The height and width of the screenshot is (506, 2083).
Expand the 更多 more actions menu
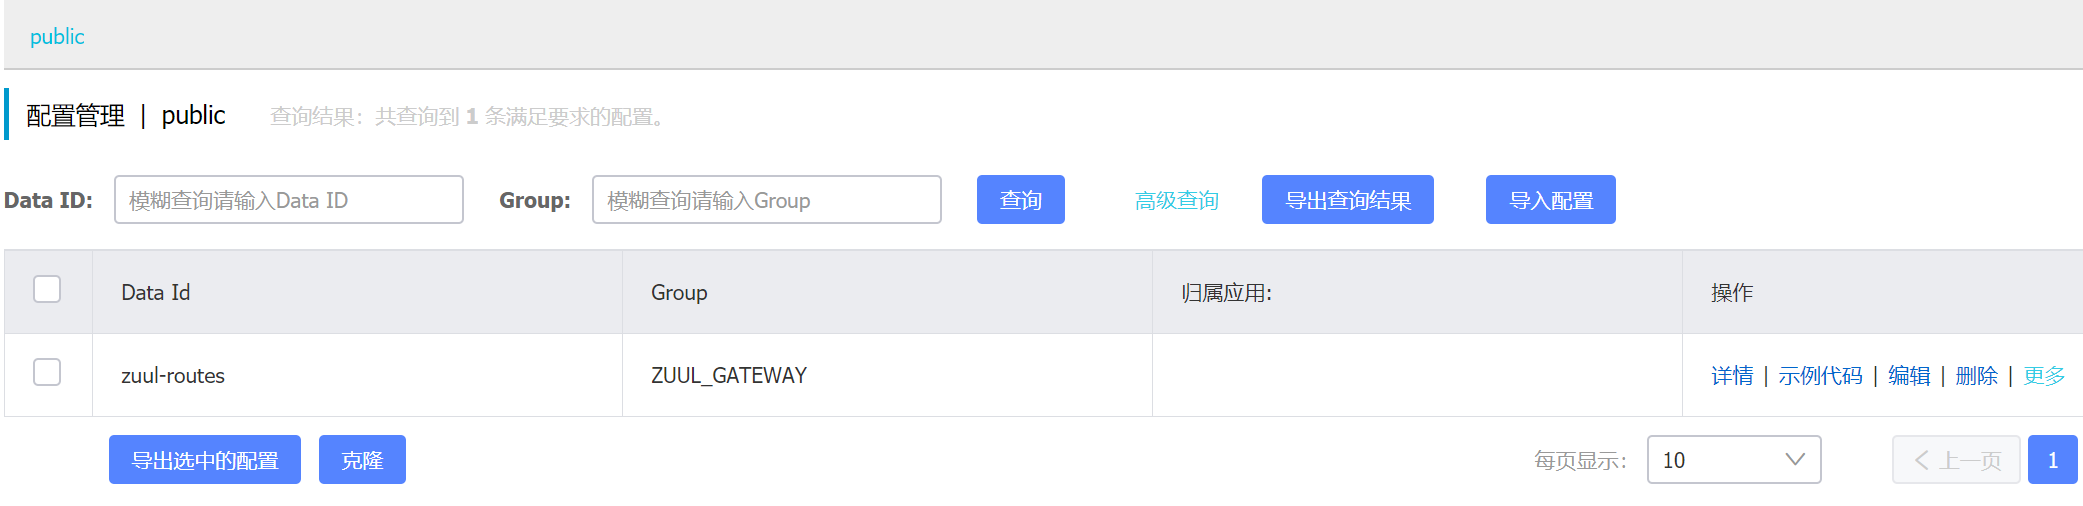(x=2044, y=376)
